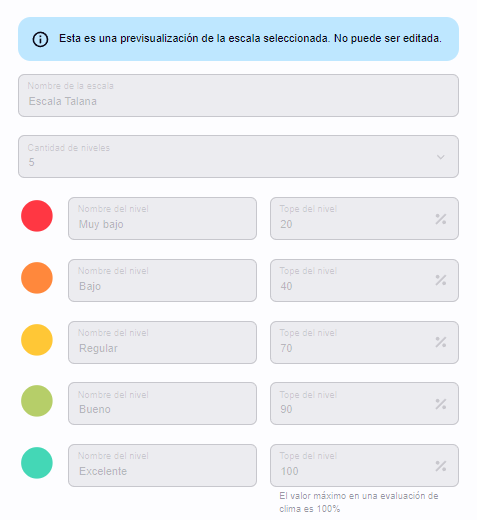Image resolution: width=477 pixels, height=520 pixels.
Task: Click the percent icon in the 20 field
Action: tap(441, 219)
